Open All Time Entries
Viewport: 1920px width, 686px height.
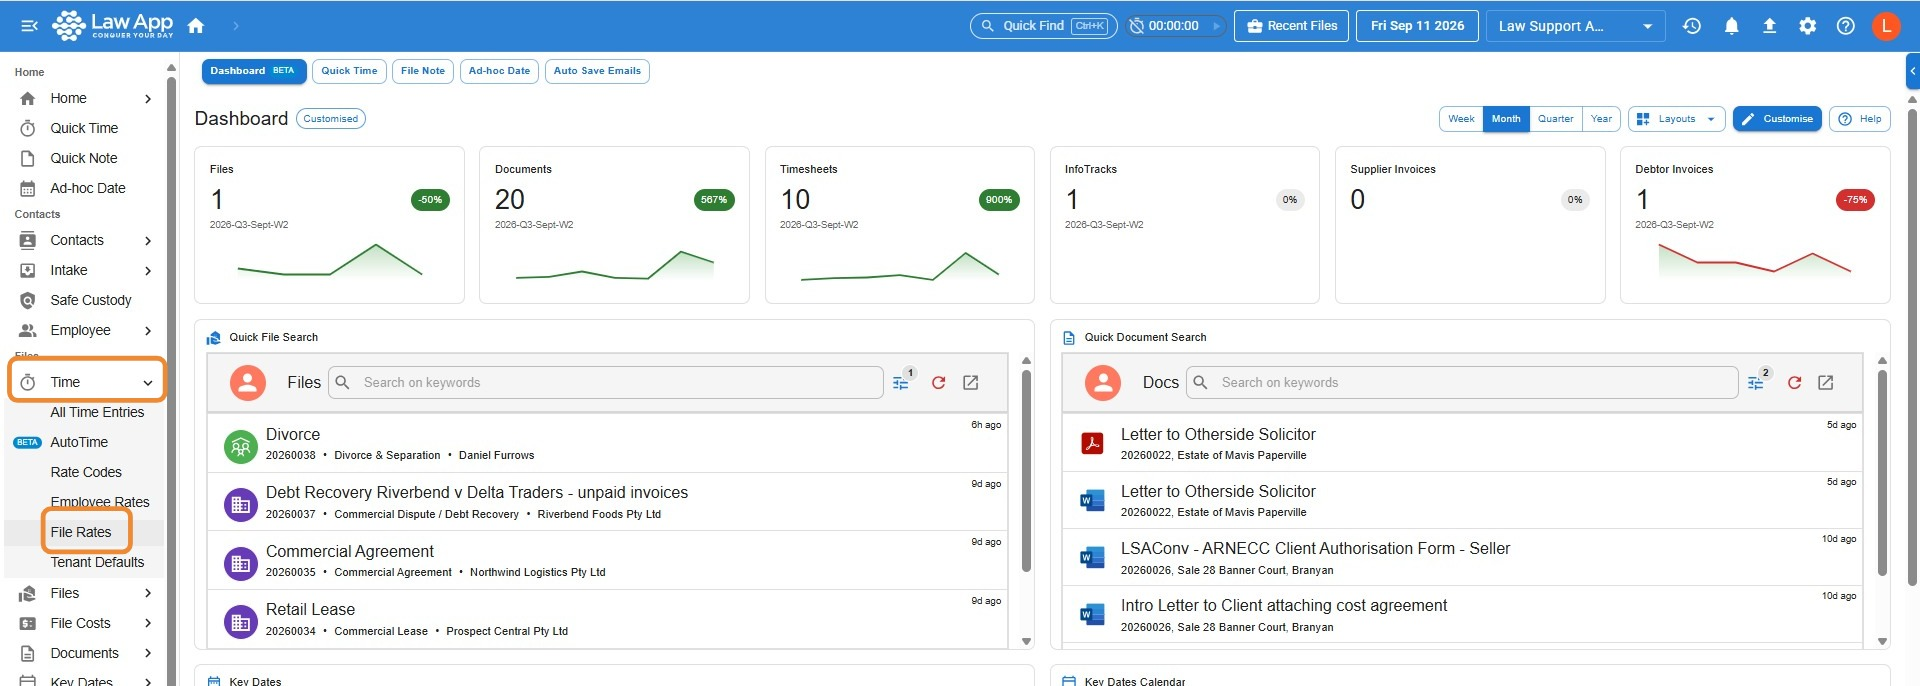coord(97,412)
